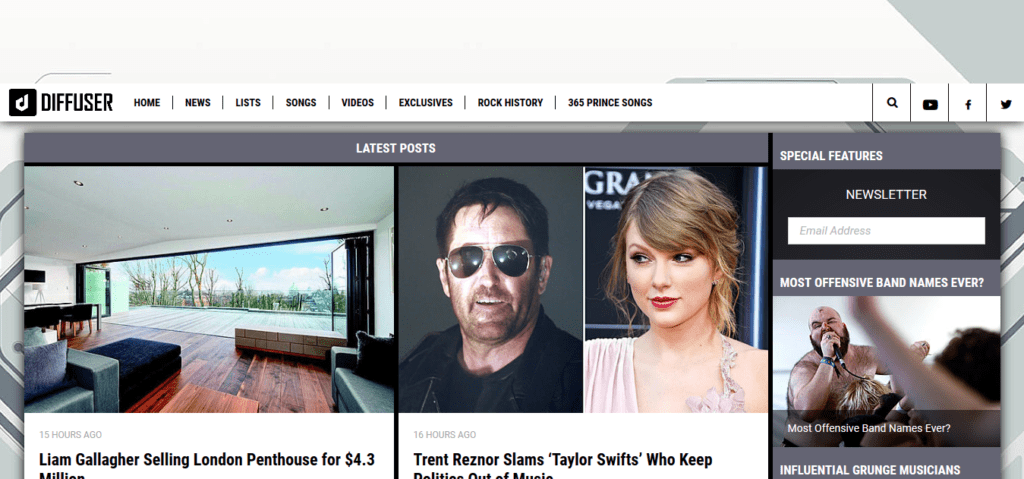
Task: Open the Rock History page
Action: click(510, 103)
